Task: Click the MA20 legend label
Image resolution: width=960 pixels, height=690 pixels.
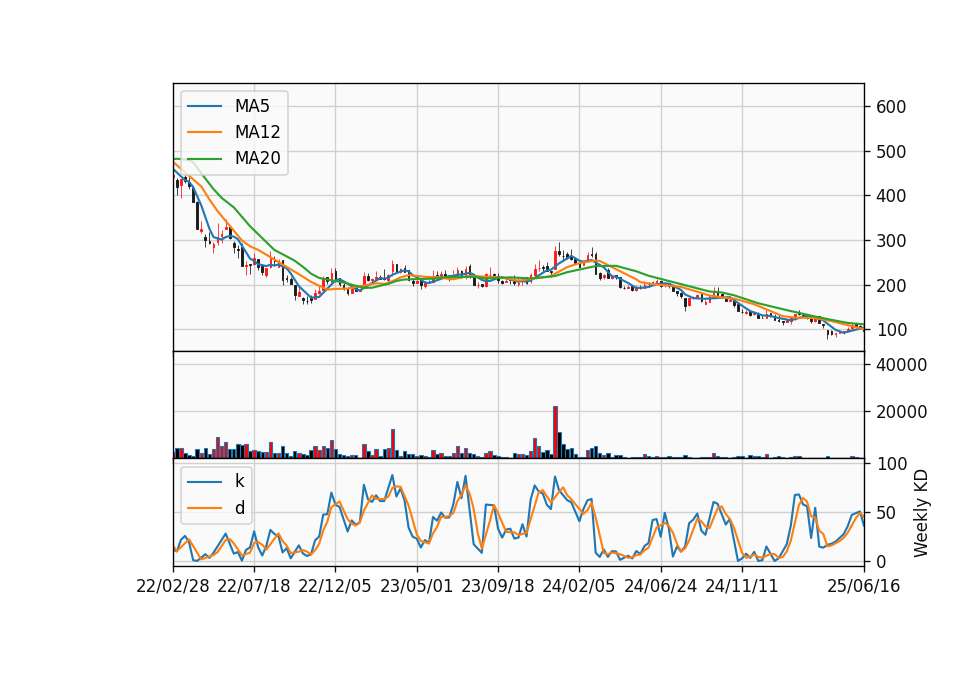Action: pyautogui.click(x=257, y=158)
